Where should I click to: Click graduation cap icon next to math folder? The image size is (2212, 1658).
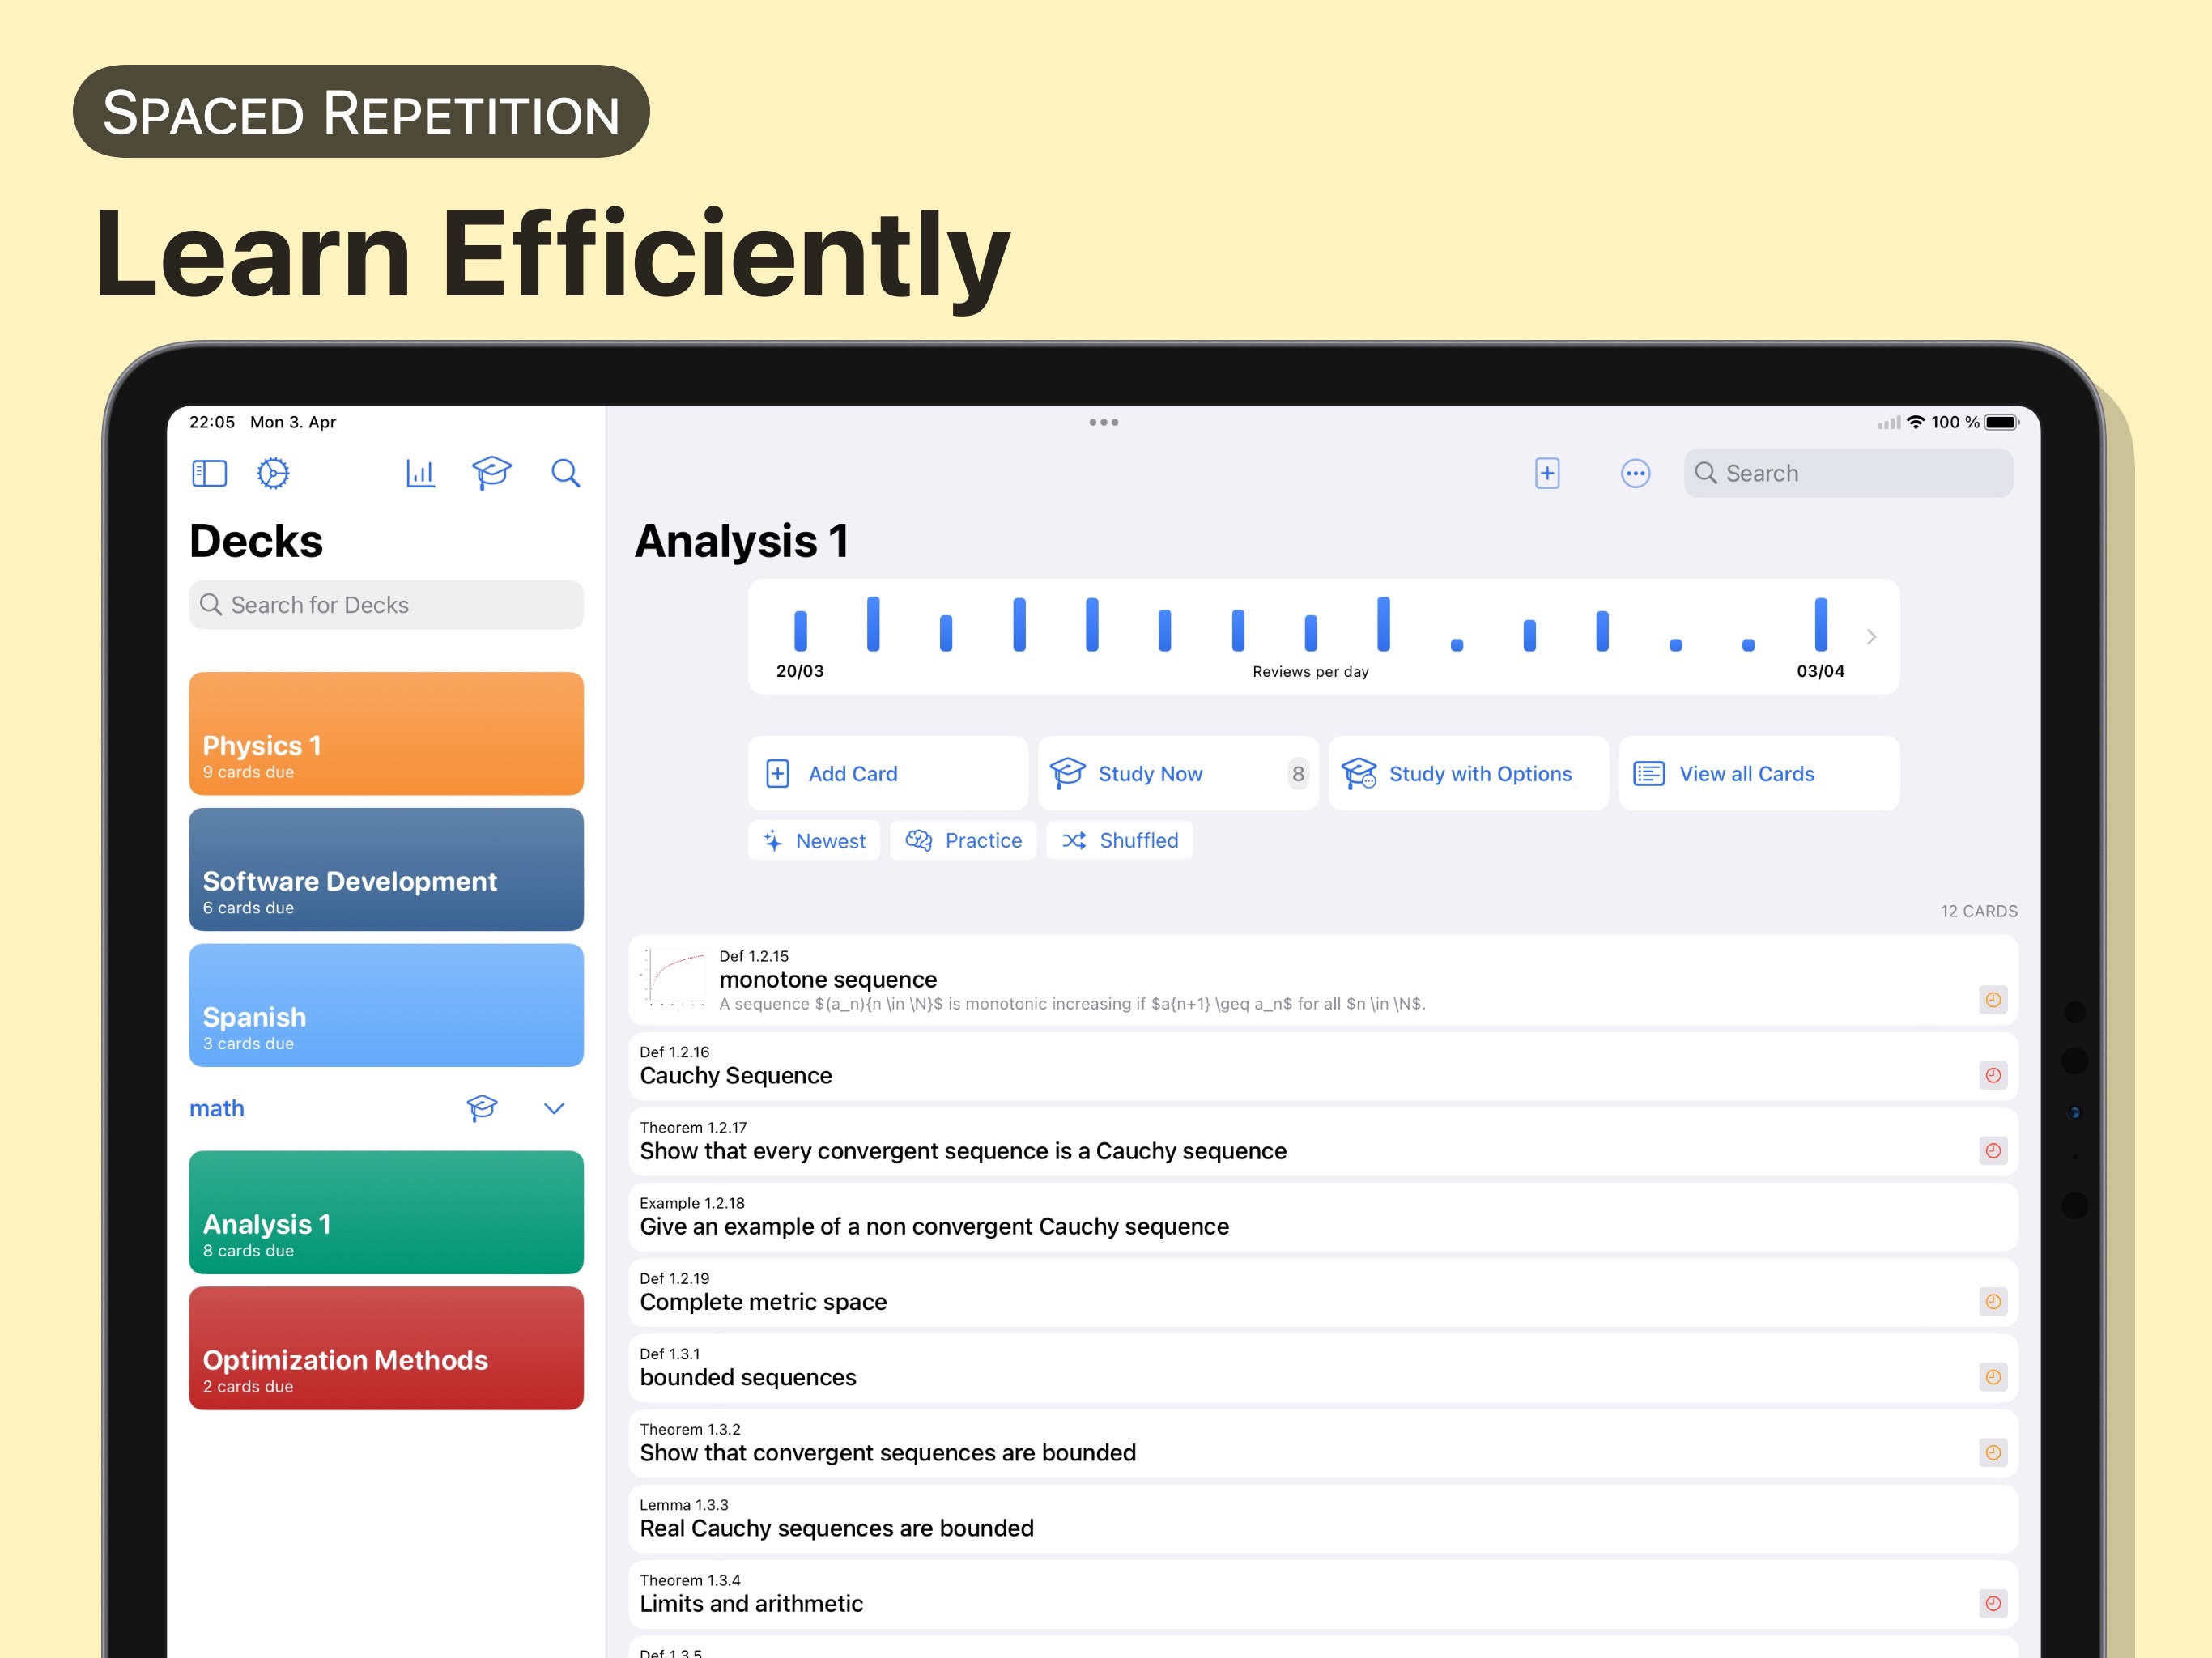[482, 1108]
